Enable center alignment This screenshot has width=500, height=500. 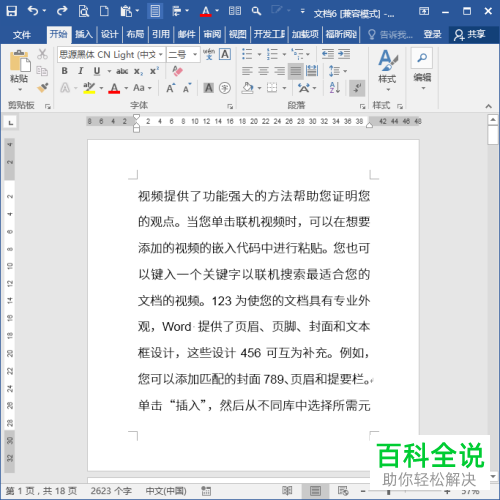click(x=263, y=71)
